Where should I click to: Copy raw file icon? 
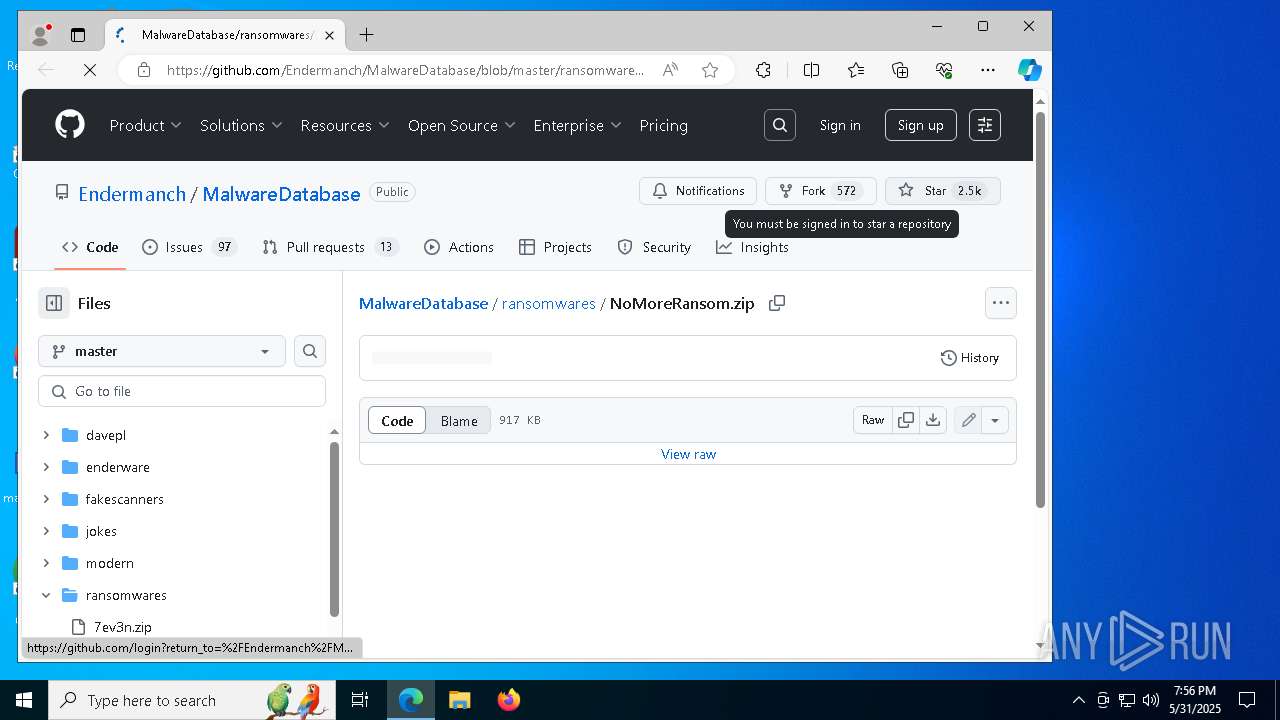[906, 420]
